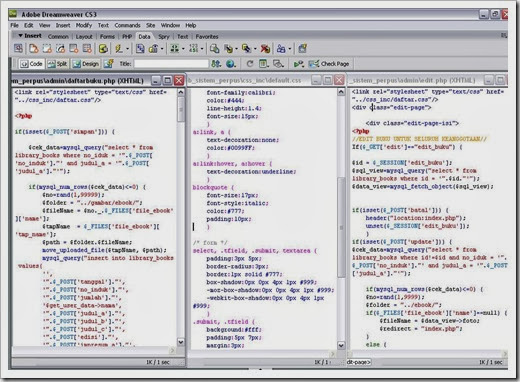Insert a Spry XML Data Set
This screenshot has height=382, width=520.
click(33, 49)
